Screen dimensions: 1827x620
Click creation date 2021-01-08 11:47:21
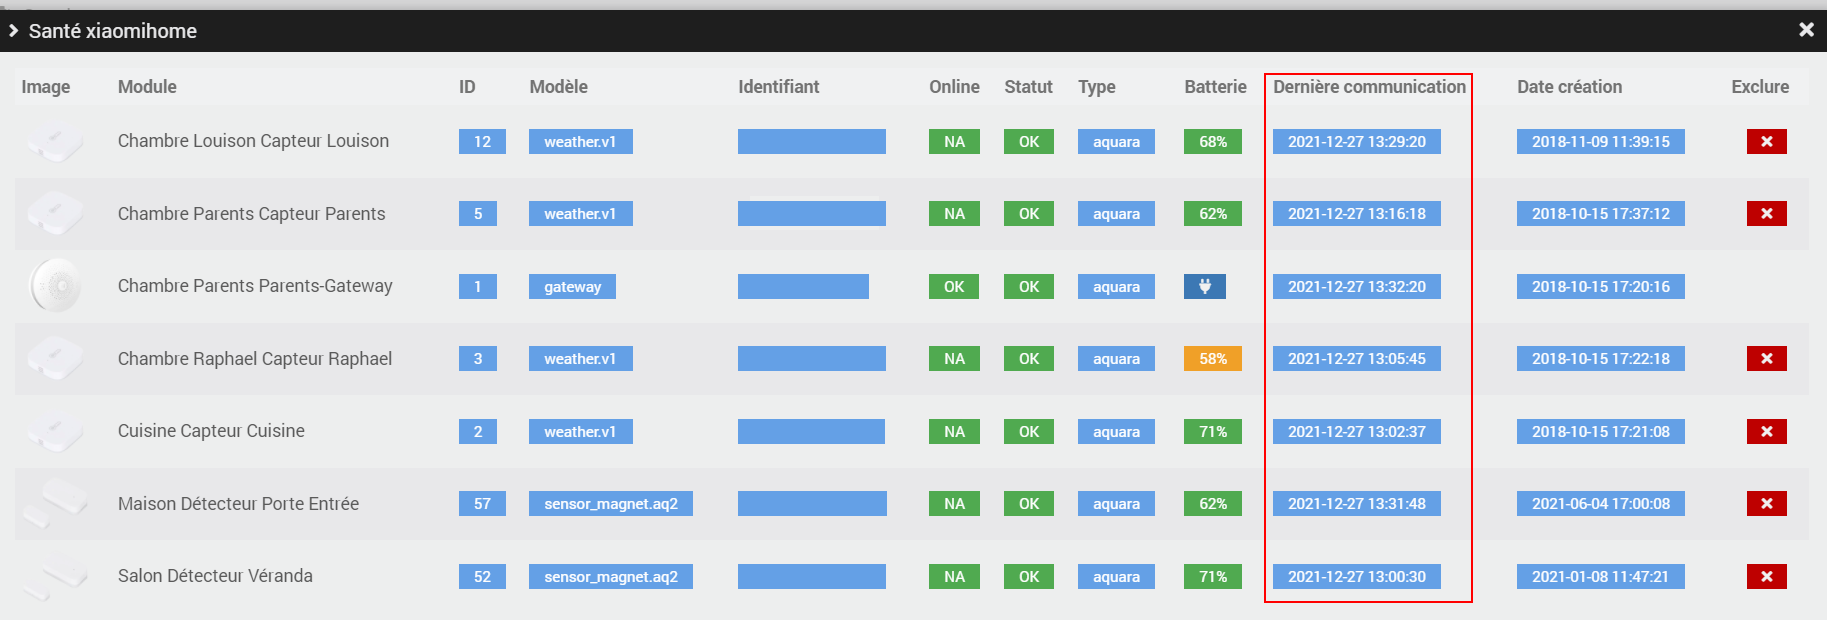1600,577
